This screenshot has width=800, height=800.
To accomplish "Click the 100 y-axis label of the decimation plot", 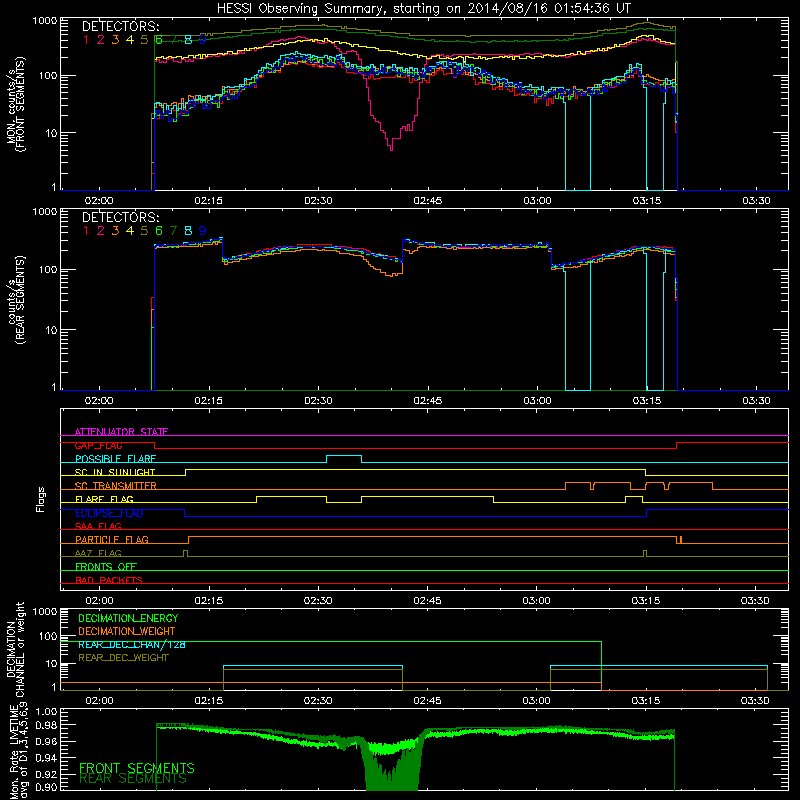I will pos(48,636).
